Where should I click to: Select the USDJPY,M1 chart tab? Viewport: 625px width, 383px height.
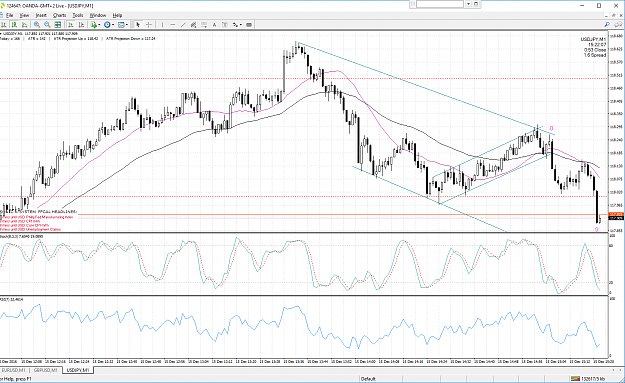(x=78, y=370)
